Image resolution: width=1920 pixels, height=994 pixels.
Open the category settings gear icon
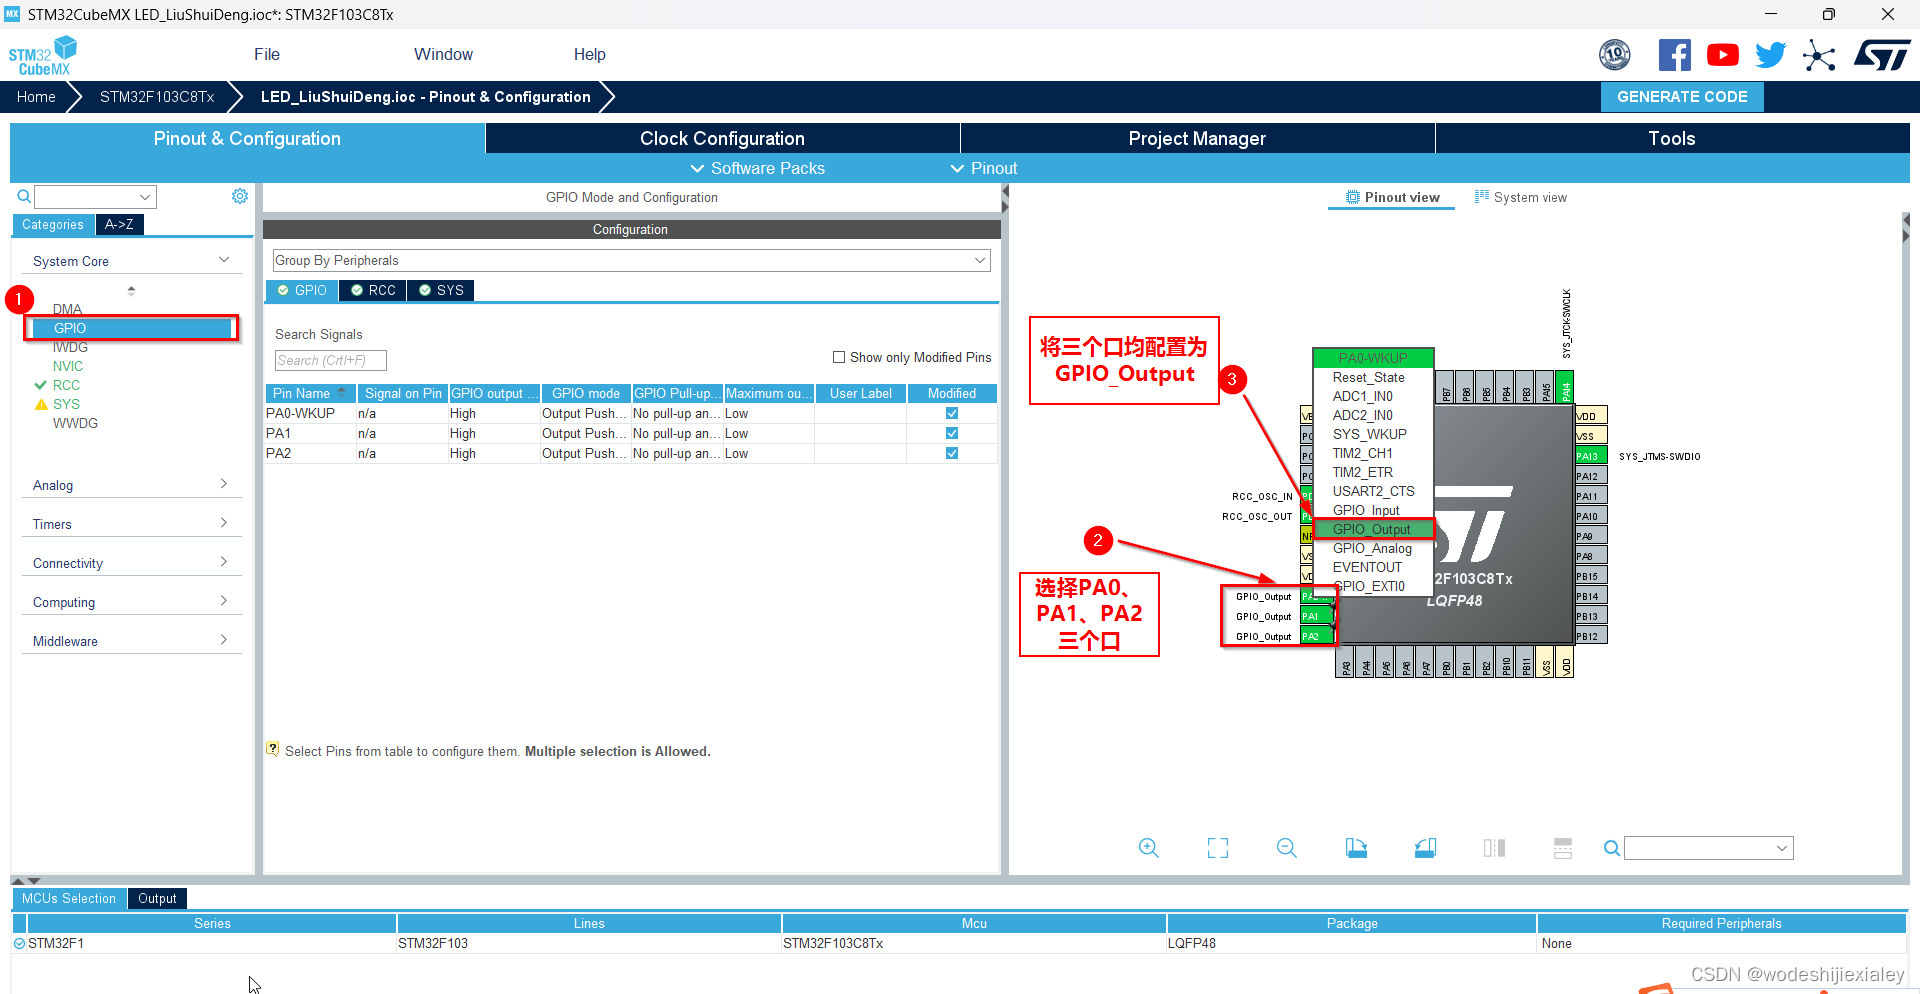click(240, 196)
